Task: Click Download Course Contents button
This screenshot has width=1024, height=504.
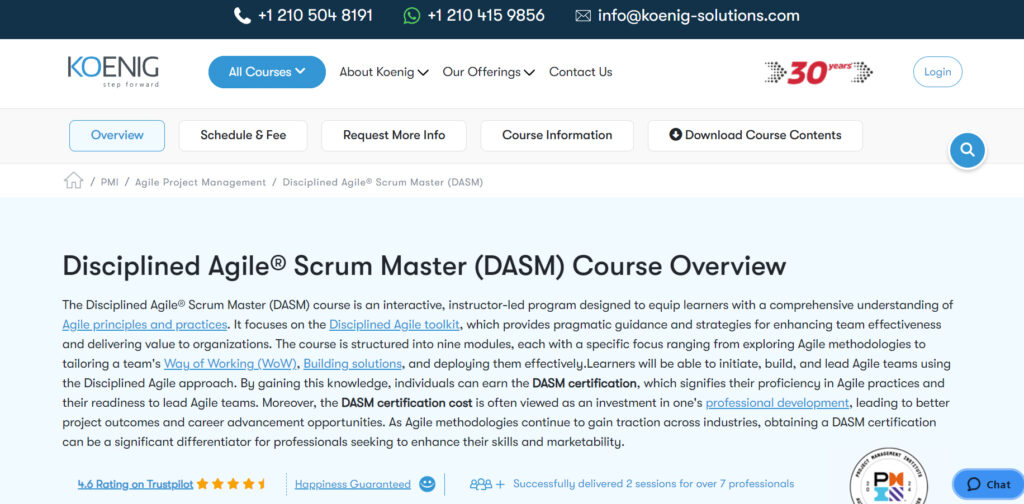Action: point(755,135)
